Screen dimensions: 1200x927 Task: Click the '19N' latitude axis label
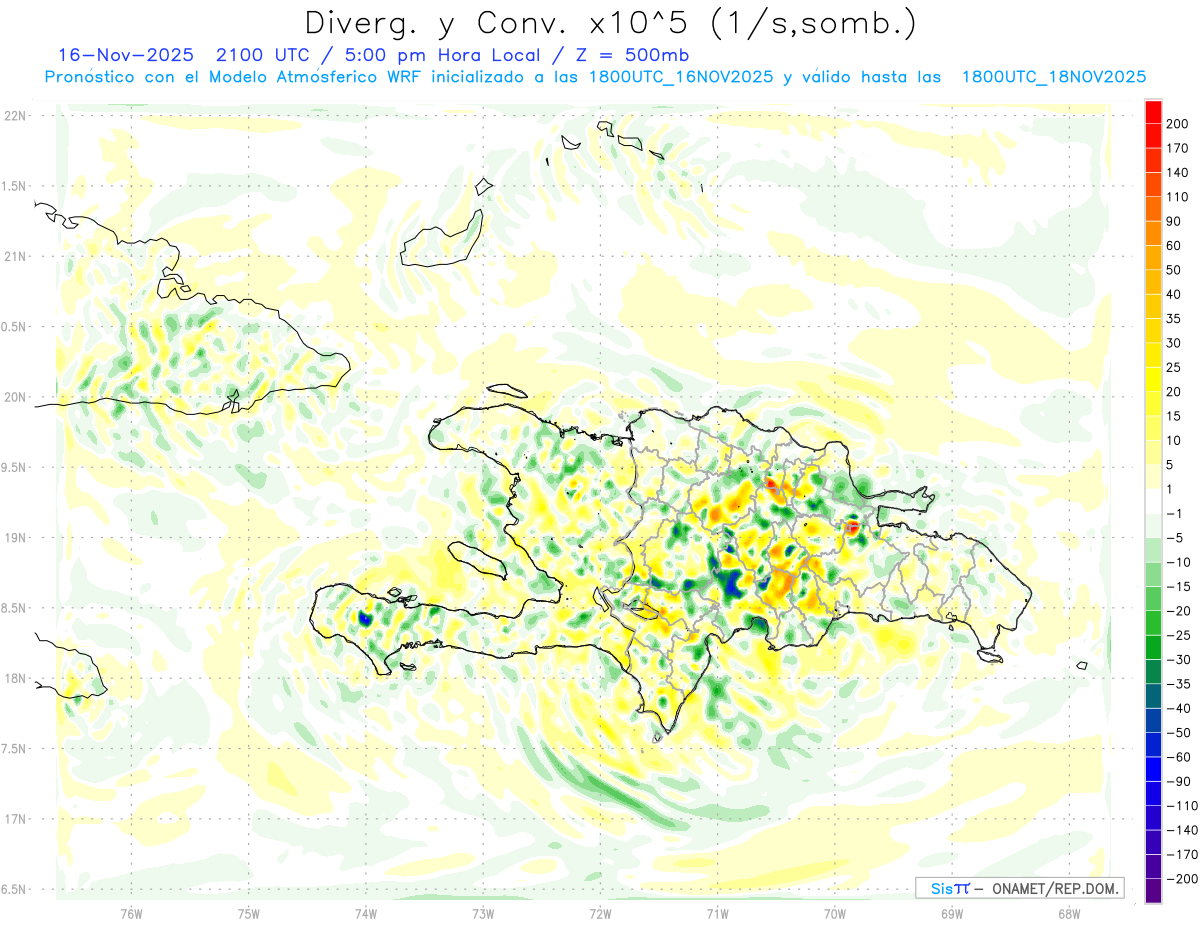14,538
